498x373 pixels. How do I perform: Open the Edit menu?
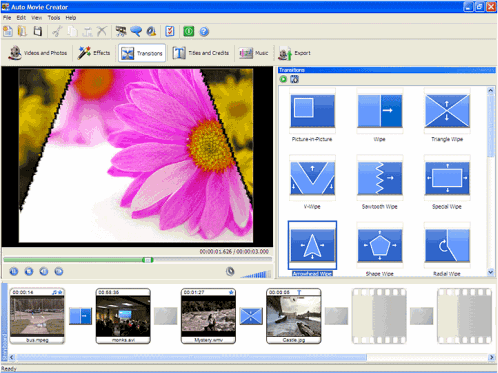click(x=21, y=18)
